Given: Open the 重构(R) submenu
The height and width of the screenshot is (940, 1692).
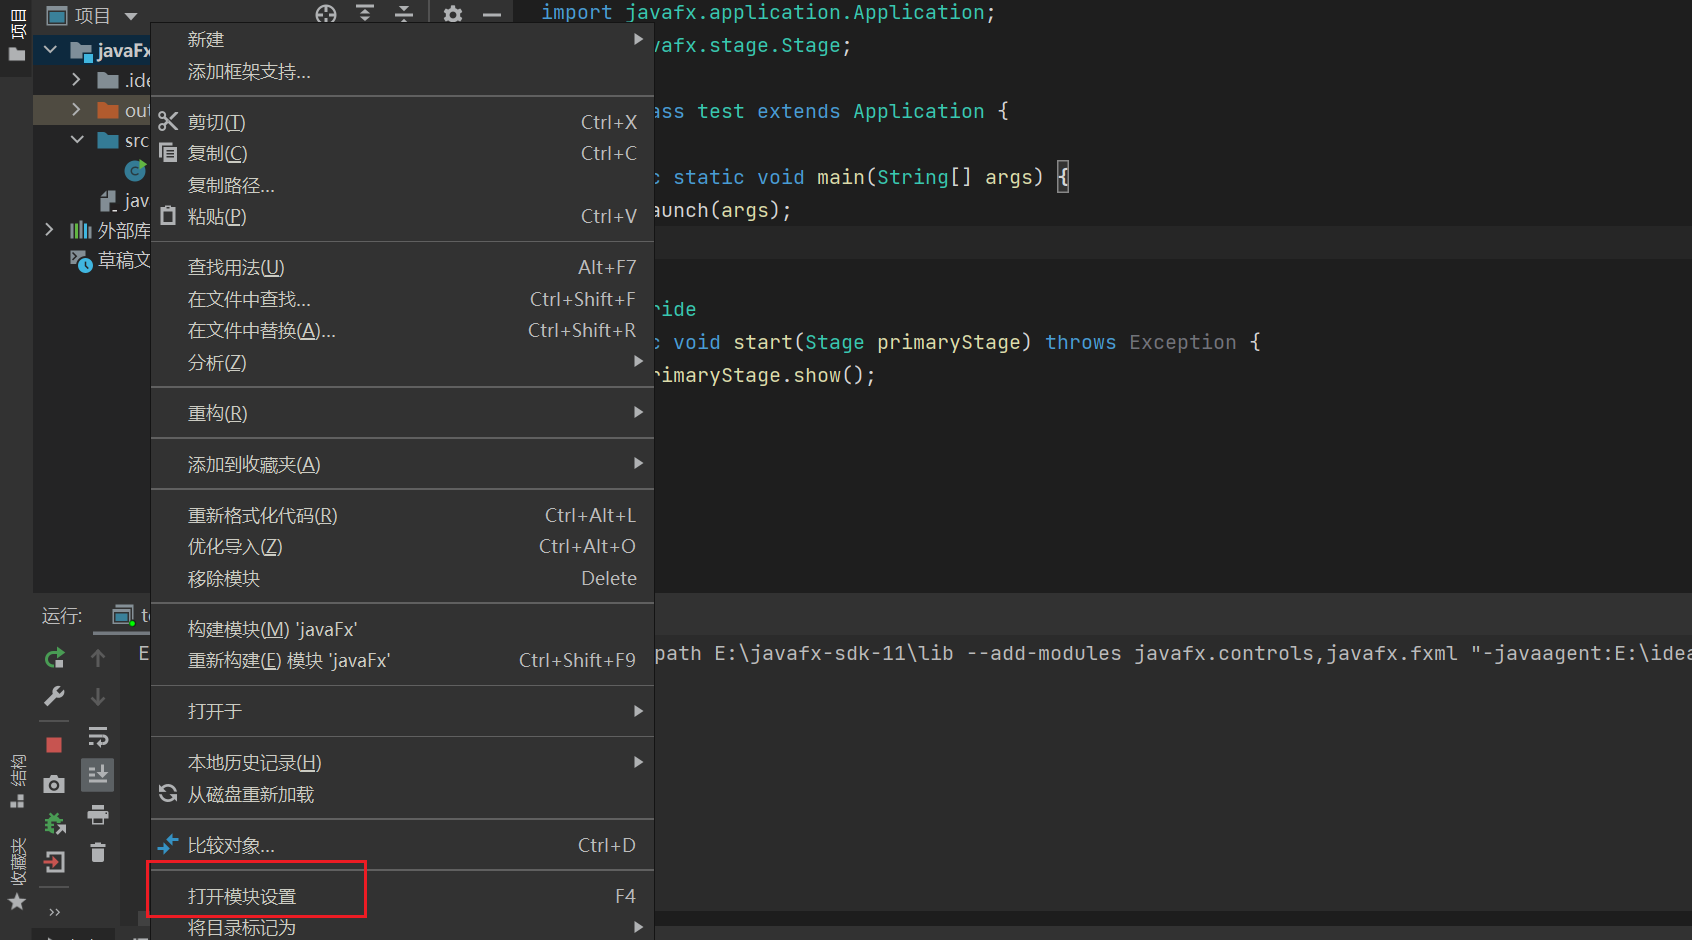Looking at the screenshot, I should click(402, 413).
